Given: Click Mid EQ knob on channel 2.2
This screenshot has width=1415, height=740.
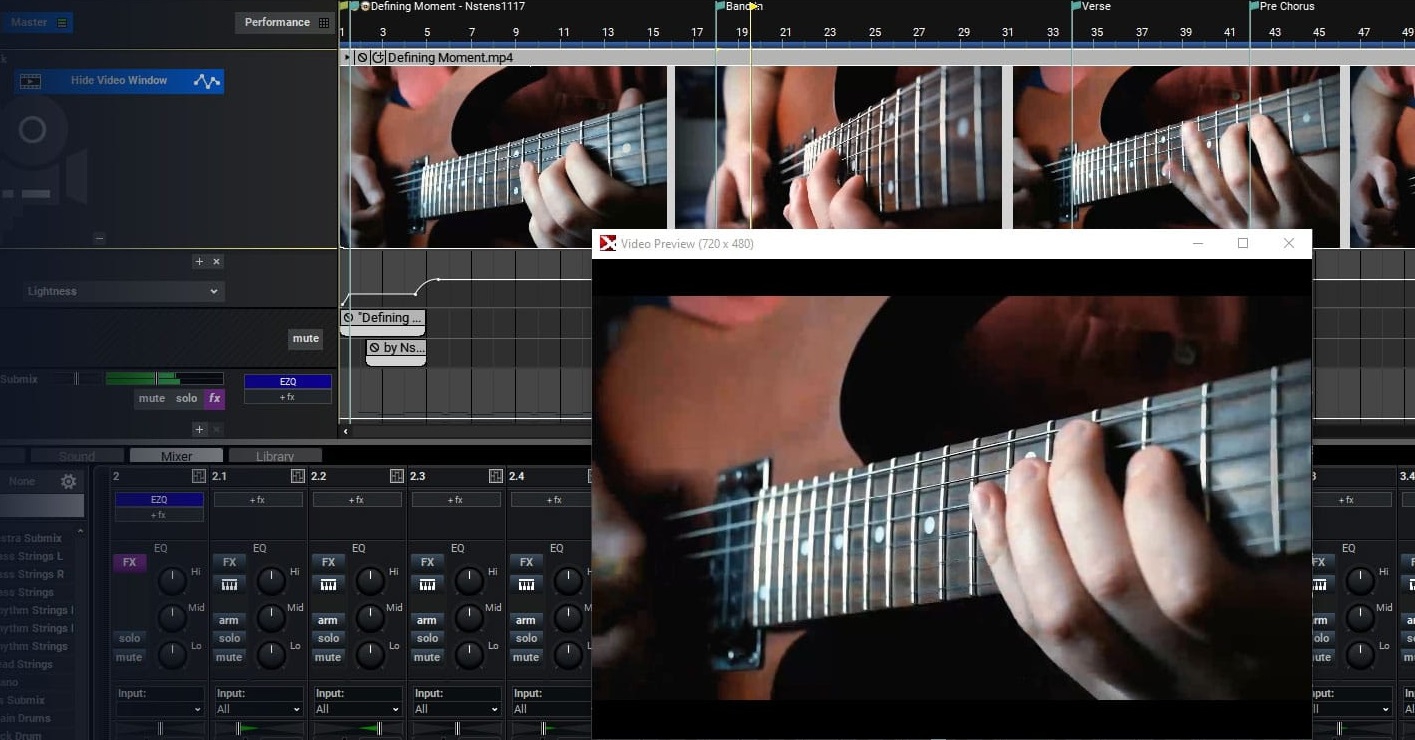Looking at the screenshot, I should pyautogui.click(x=370, y=618).
